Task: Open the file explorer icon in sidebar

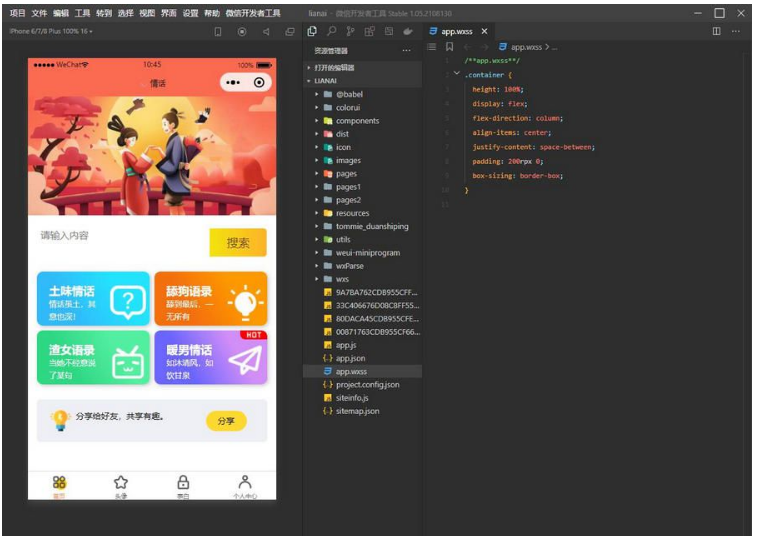Action: pyautogui.click(x=312, y=31)
